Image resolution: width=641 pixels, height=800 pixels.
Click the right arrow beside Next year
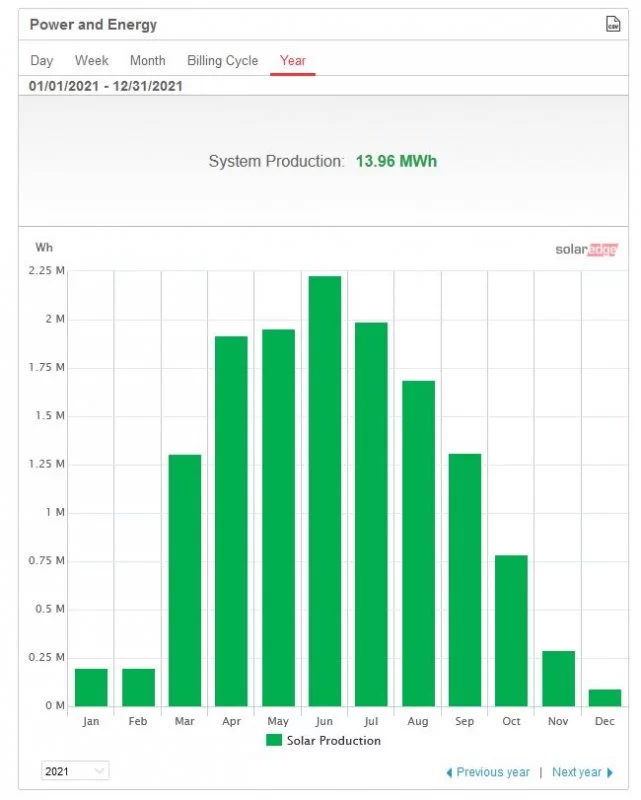click(610, 772)
